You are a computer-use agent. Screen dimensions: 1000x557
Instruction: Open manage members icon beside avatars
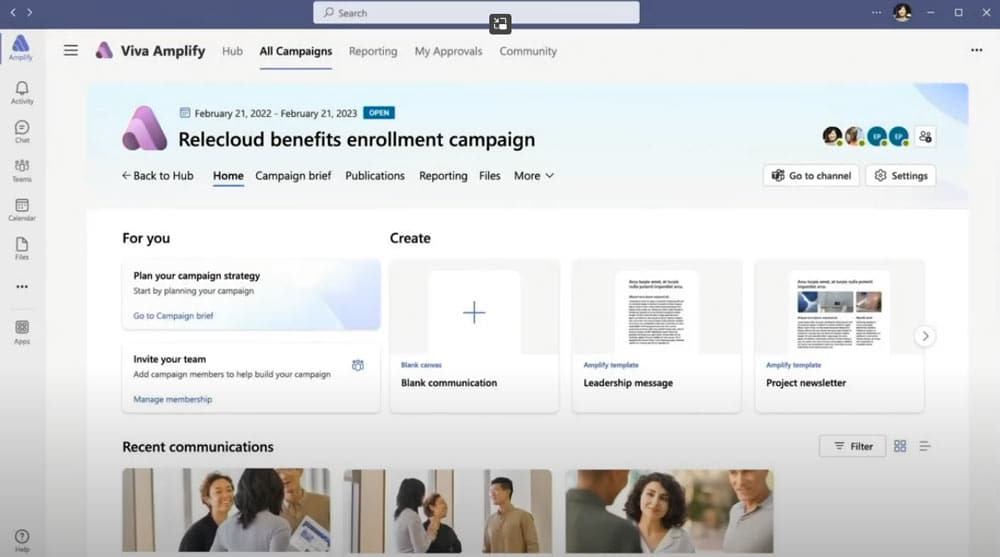point(925,137)
